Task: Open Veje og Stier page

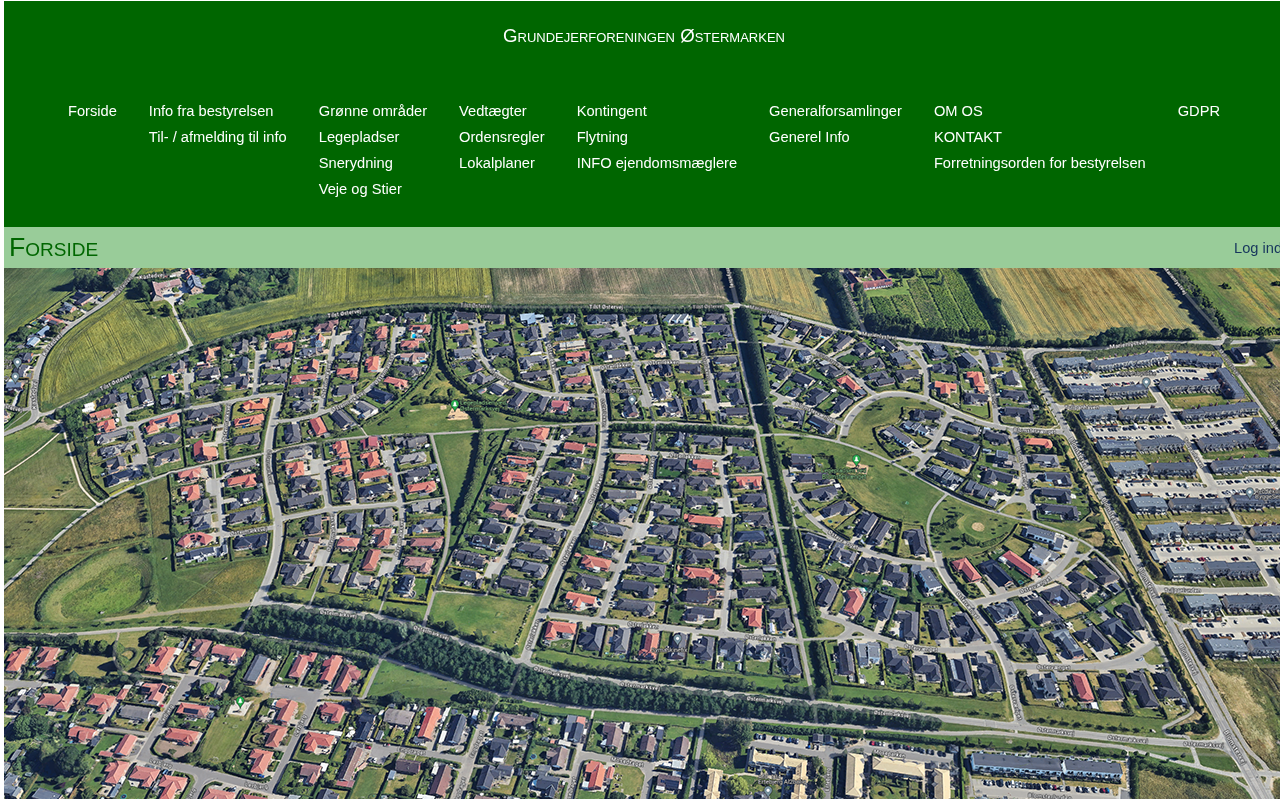Action: 360,189
